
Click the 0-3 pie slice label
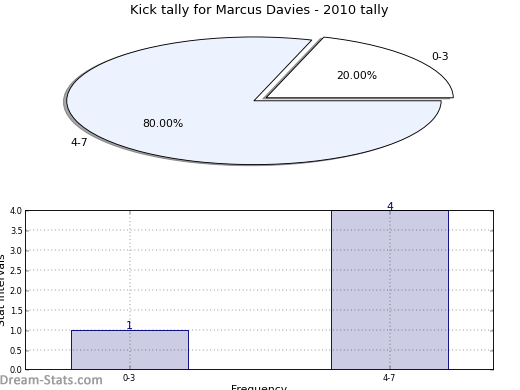tap(440, 56)
